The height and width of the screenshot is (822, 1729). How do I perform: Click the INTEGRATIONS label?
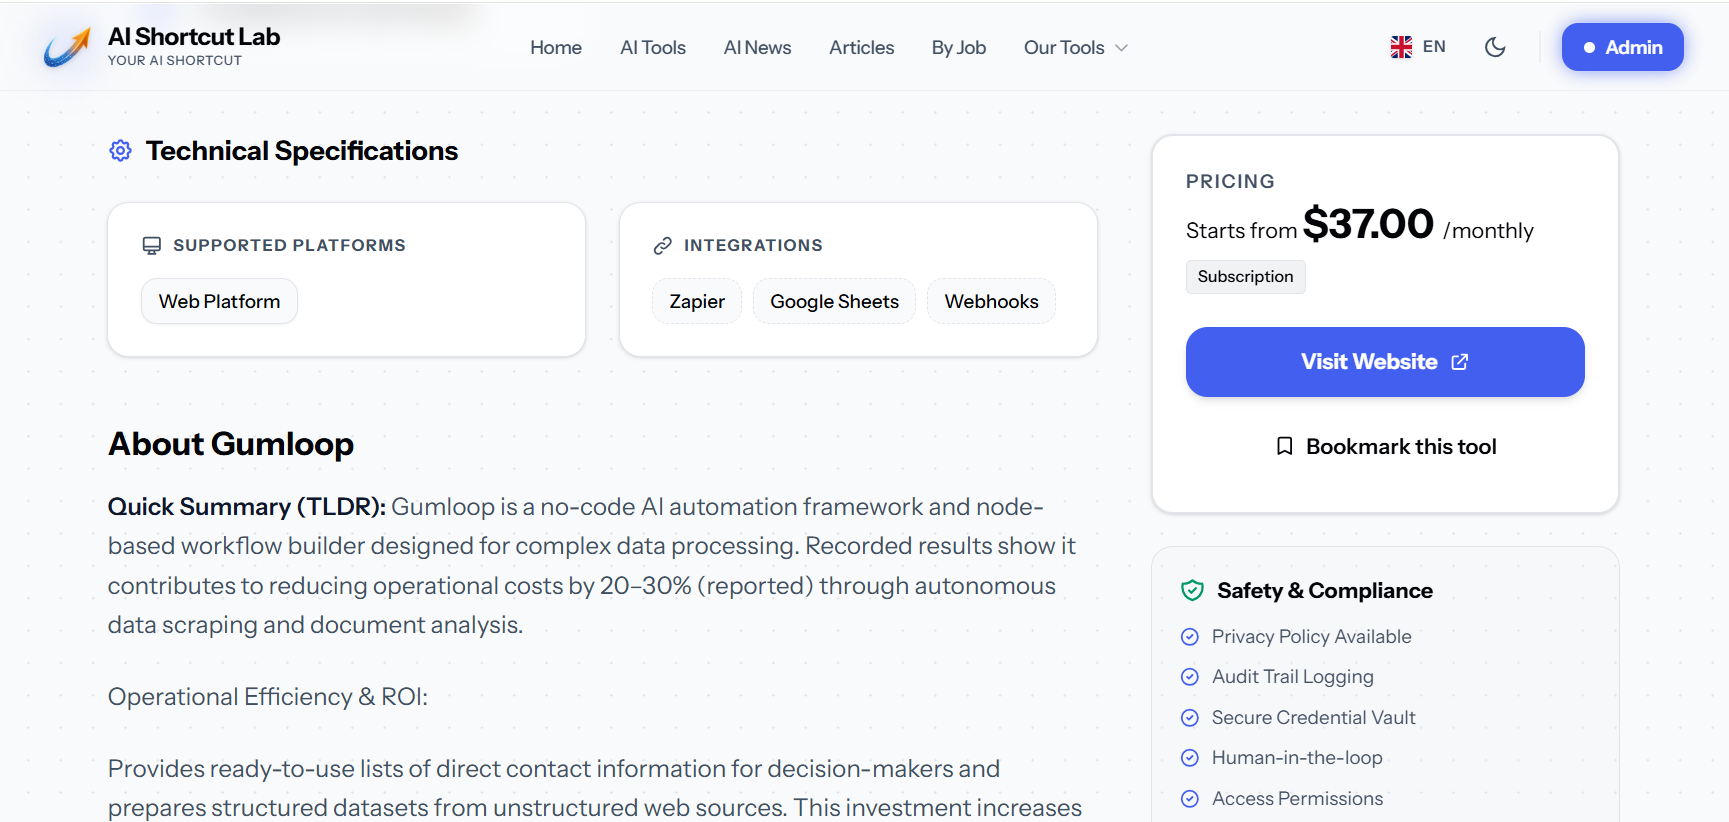(x=753, y=246)
